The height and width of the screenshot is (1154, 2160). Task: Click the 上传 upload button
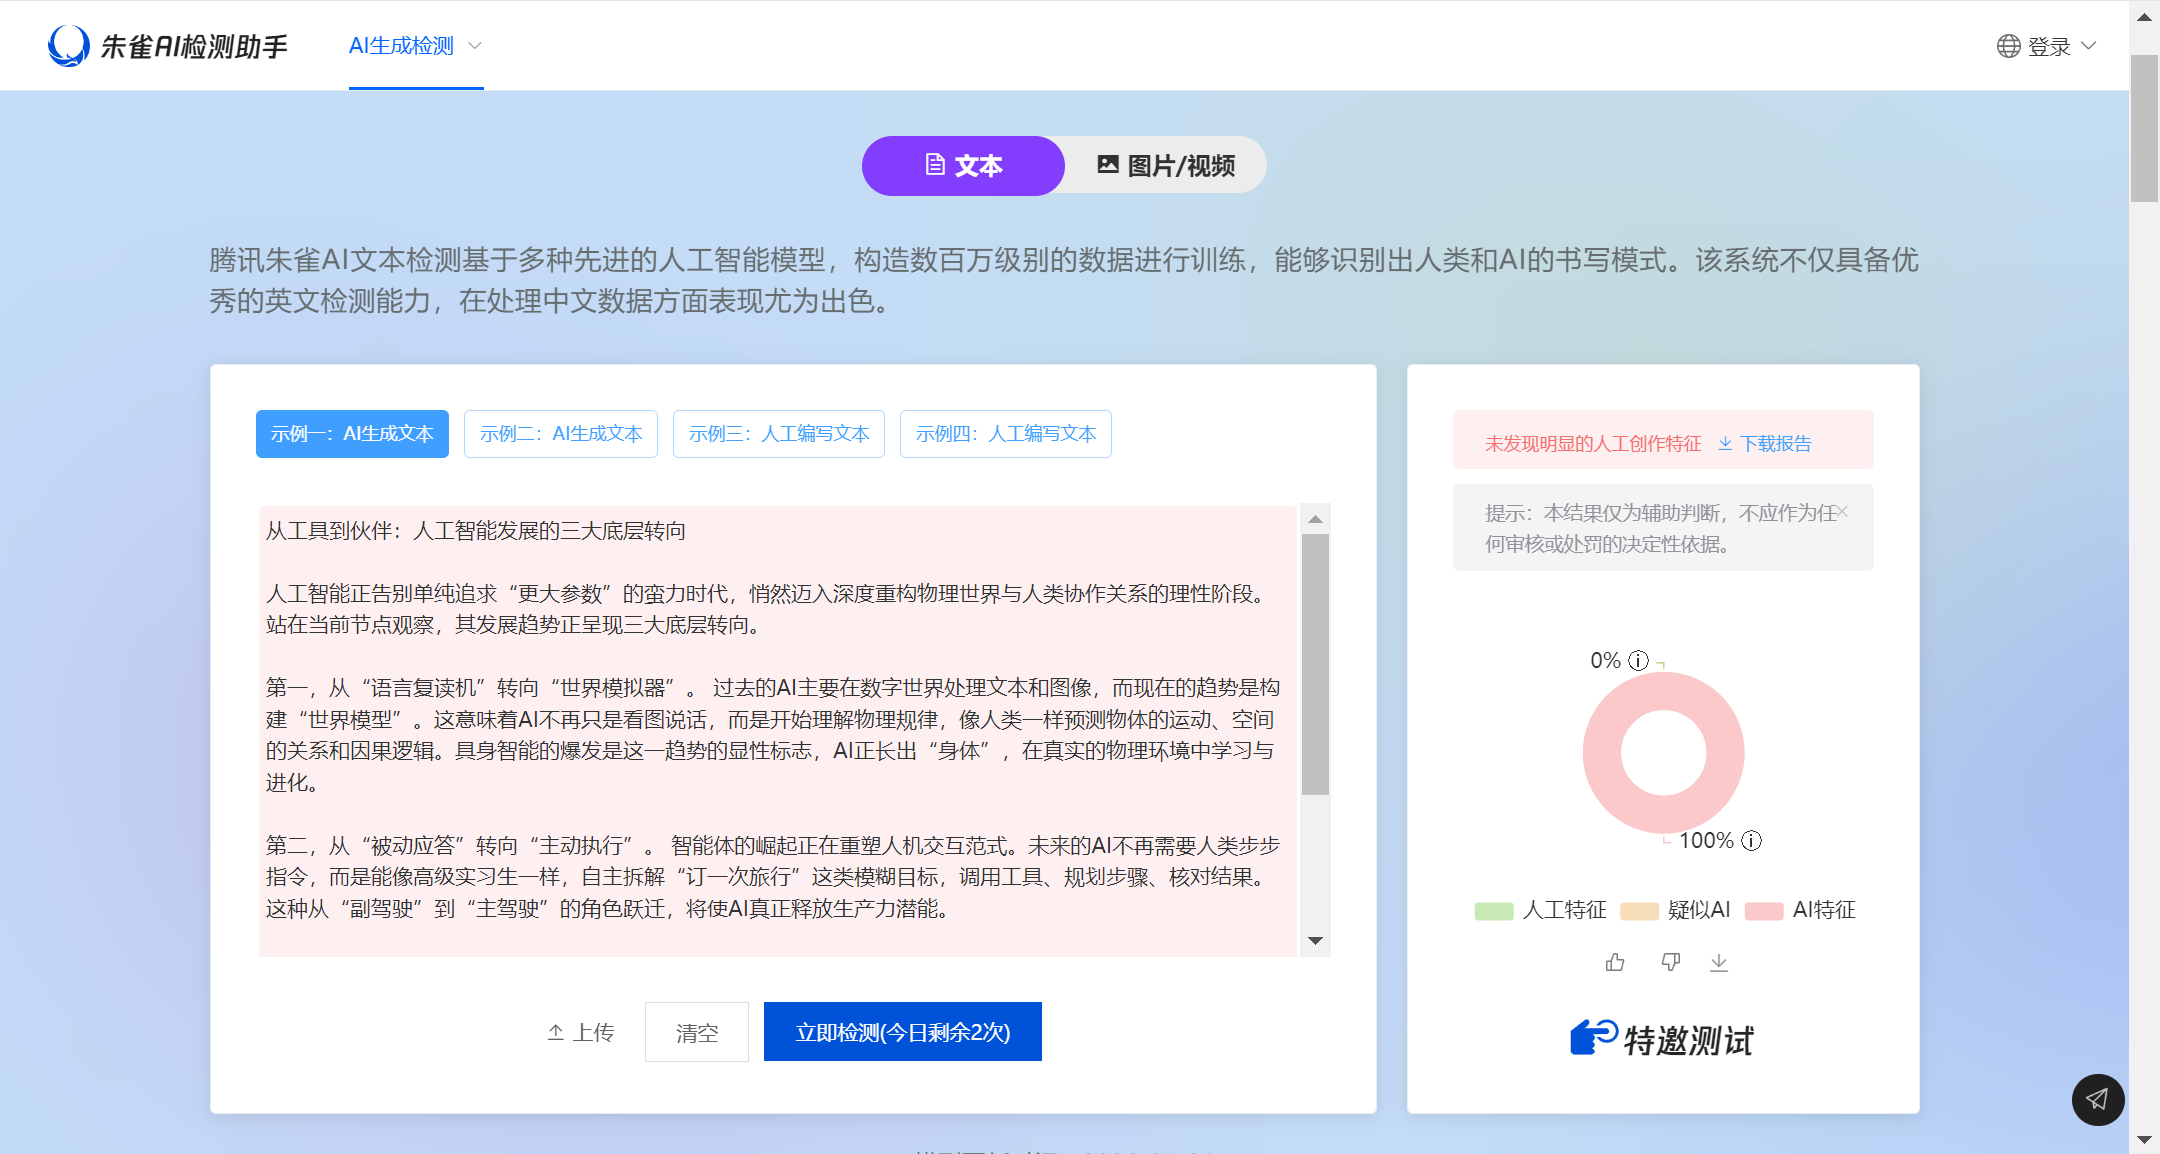(x=581, y=1032)
